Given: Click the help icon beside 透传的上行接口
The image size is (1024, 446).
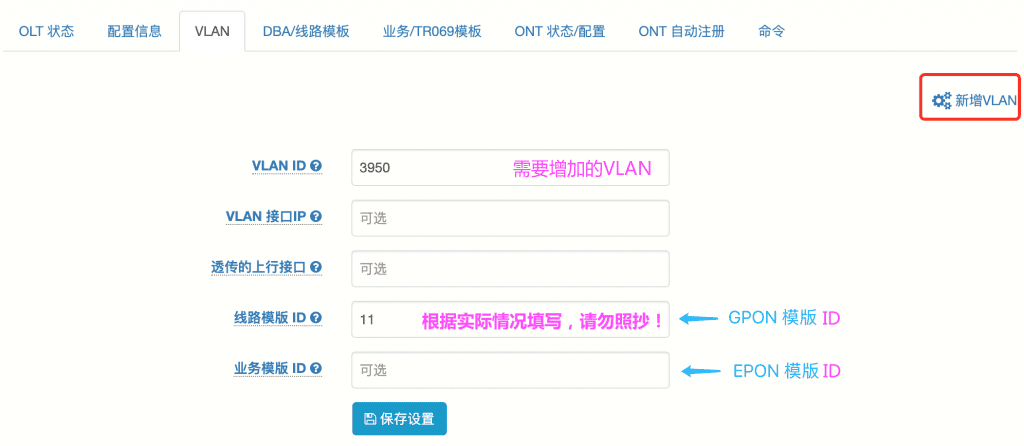Looking at the screenshot, I should click(x=316, y=267).
